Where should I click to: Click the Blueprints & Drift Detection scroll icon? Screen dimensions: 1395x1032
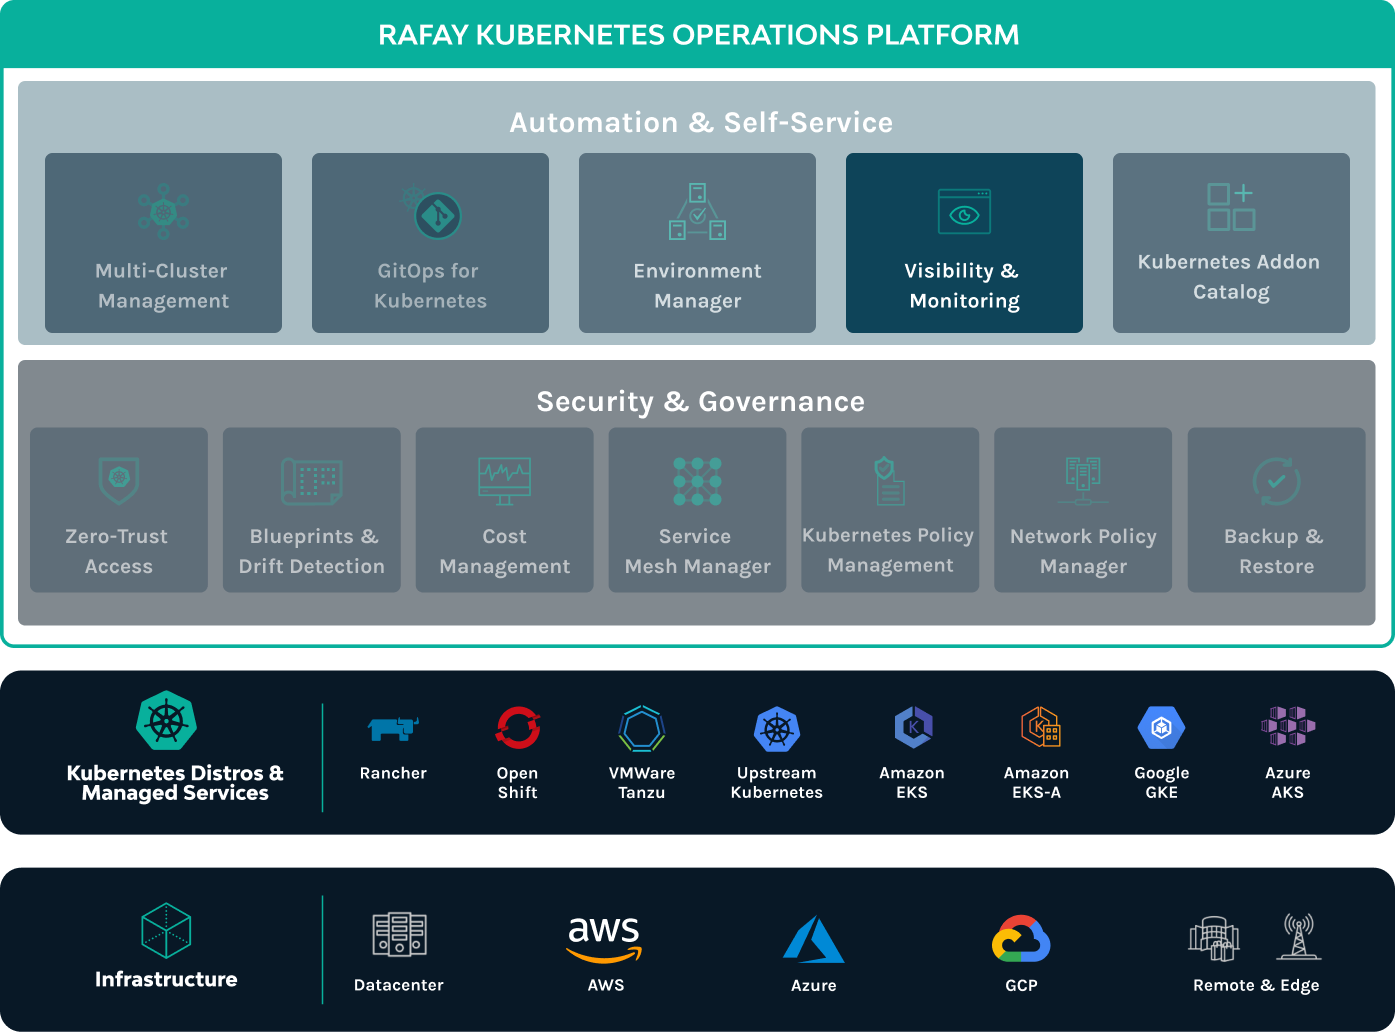click(x=312, y=481)
